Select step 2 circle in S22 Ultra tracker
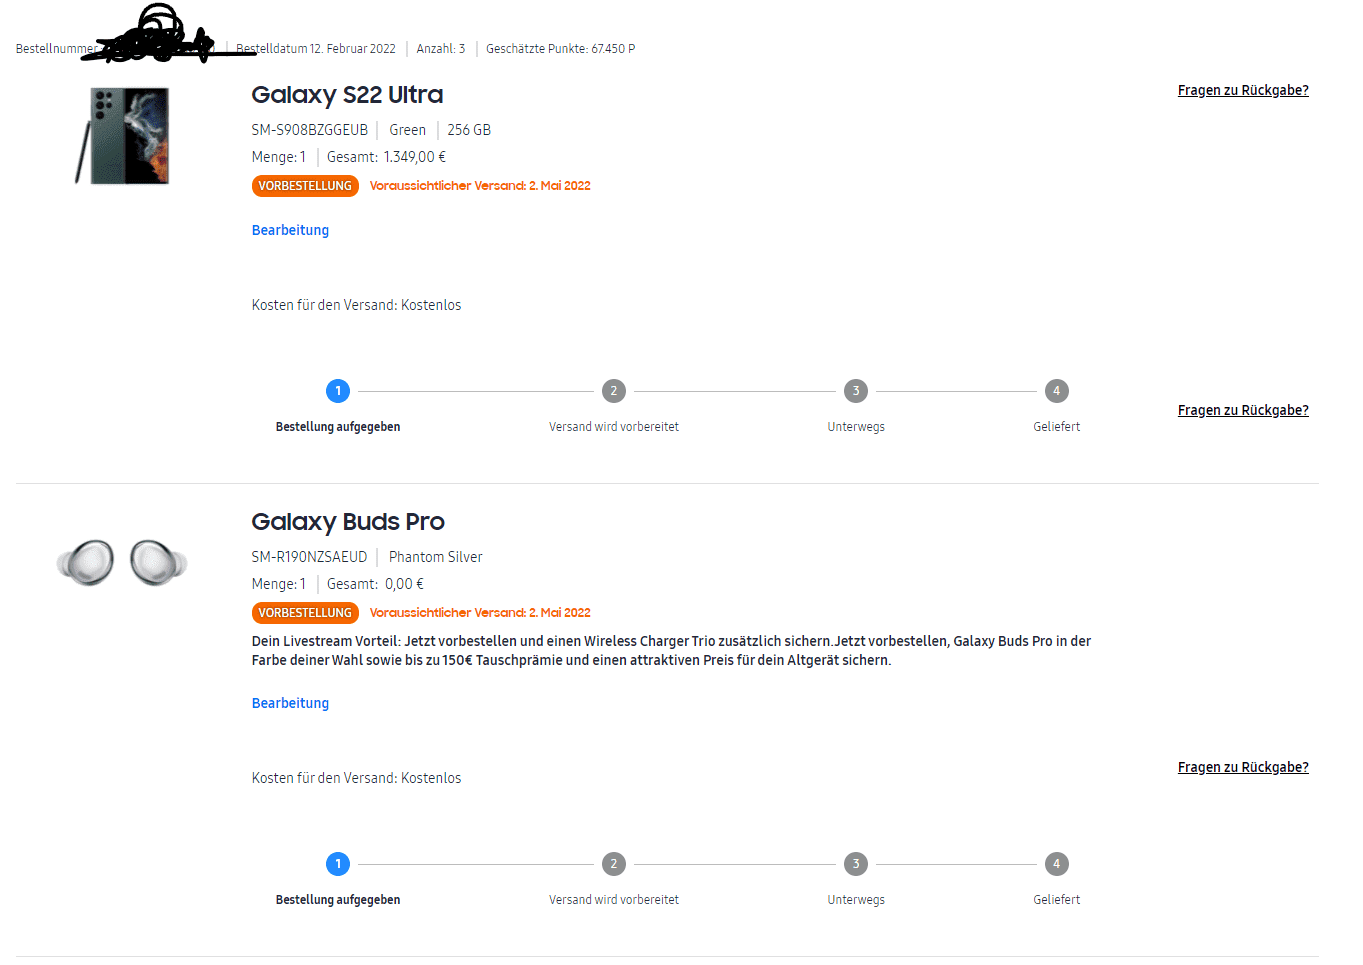 614,391
